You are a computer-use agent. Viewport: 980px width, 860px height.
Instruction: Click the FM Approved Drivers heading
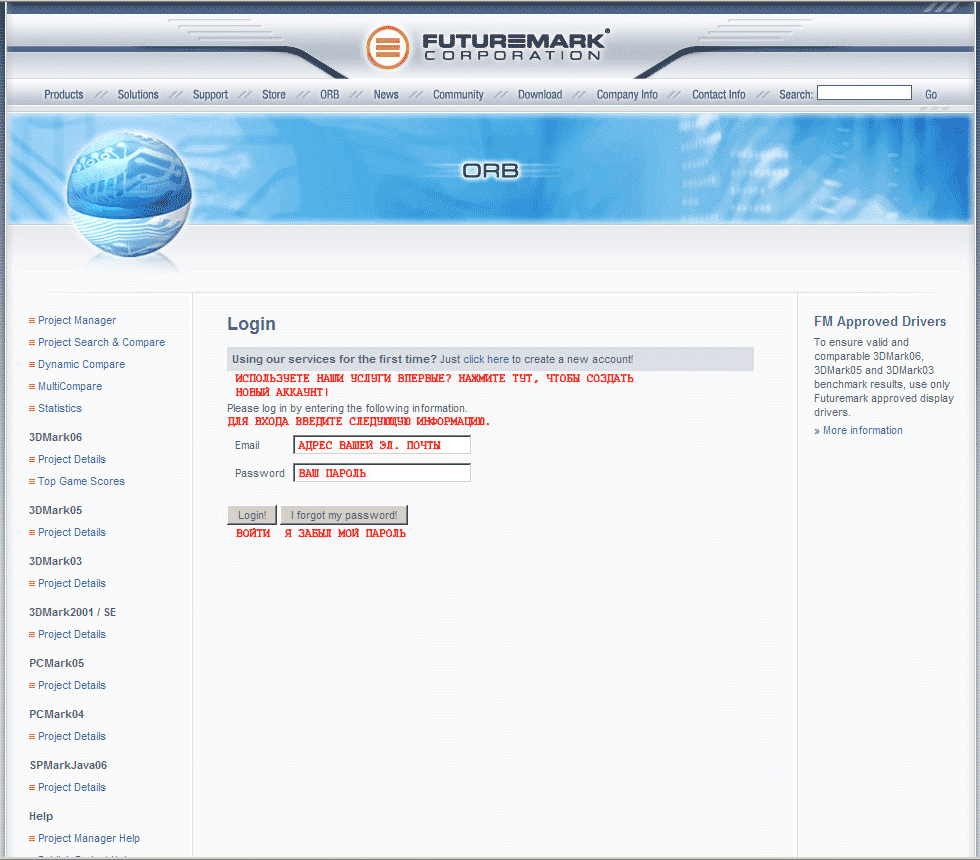click(x=880, y=321)
